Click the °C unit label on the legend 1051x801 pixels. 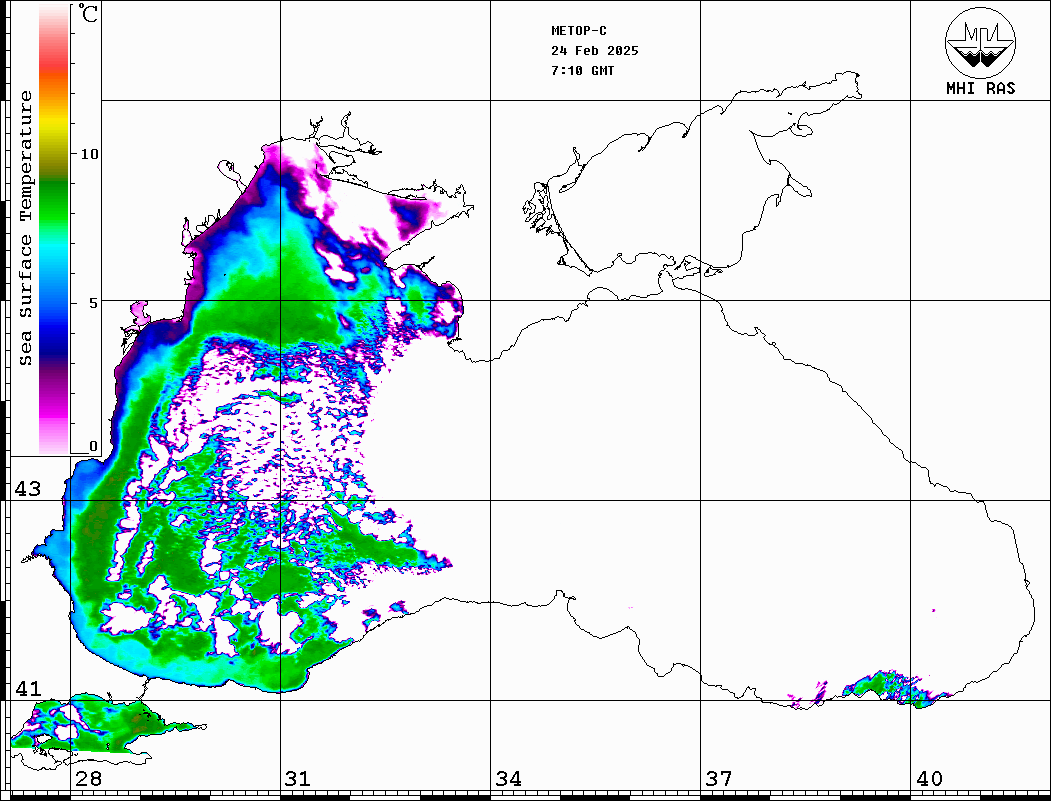pyautogui.click(x=88, y=13)
